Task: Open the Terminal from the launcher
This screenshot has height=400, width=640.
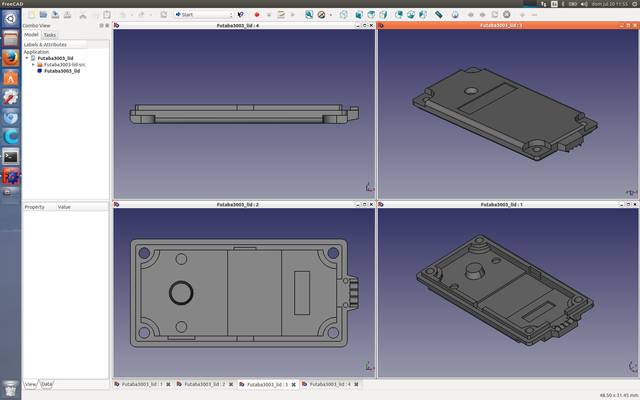Action: click(x=11, y=156)
